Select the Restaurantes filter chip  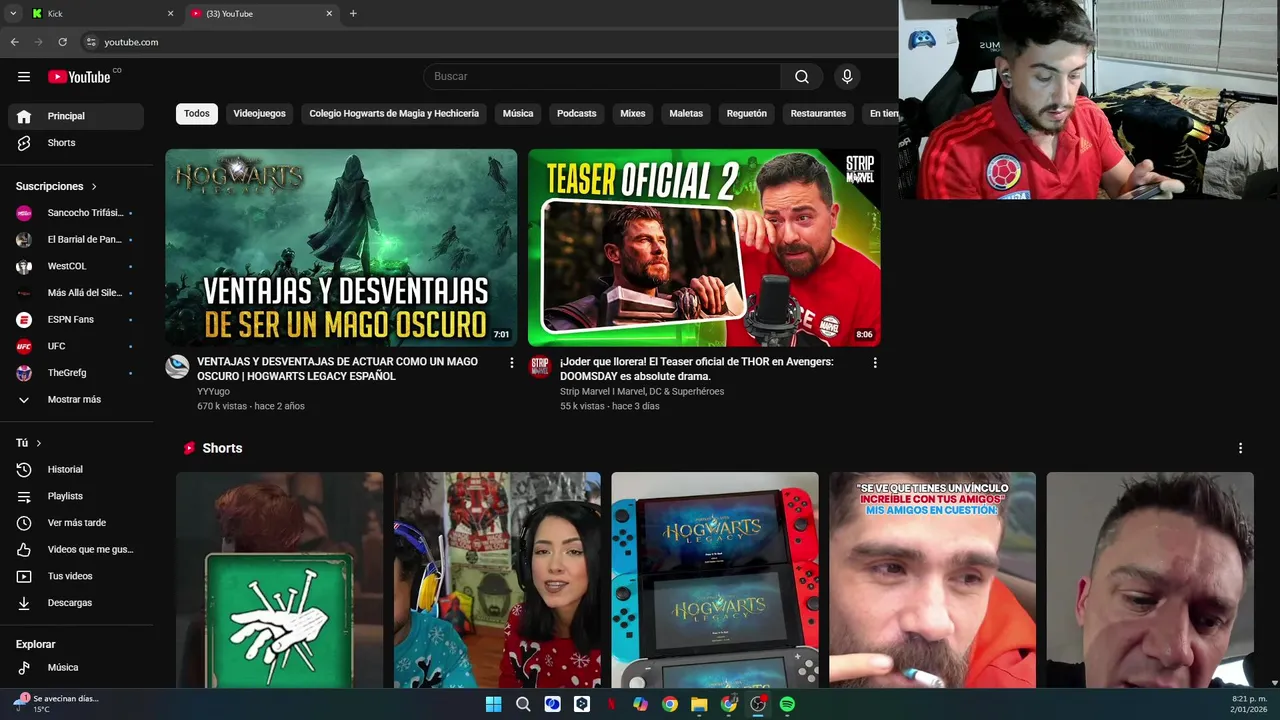(x=818, y=114)
